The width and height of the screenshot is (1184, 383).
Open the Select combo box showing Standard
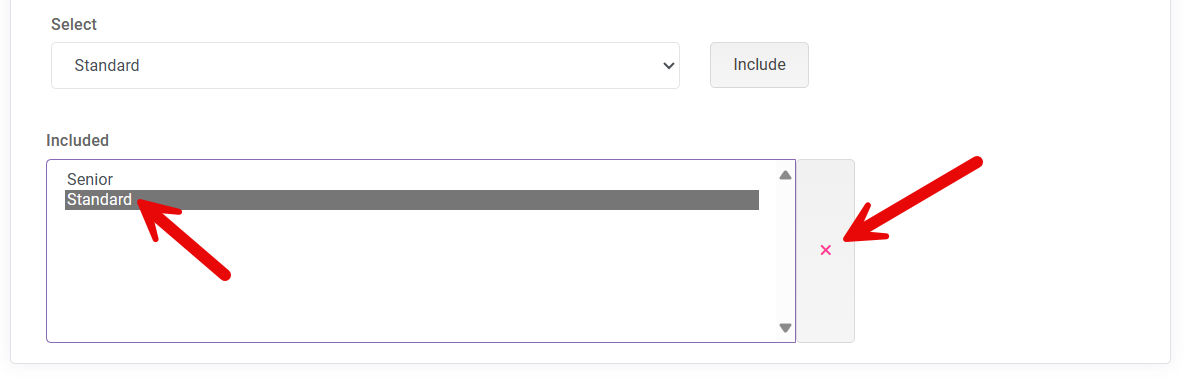click(x=365, y=66)
